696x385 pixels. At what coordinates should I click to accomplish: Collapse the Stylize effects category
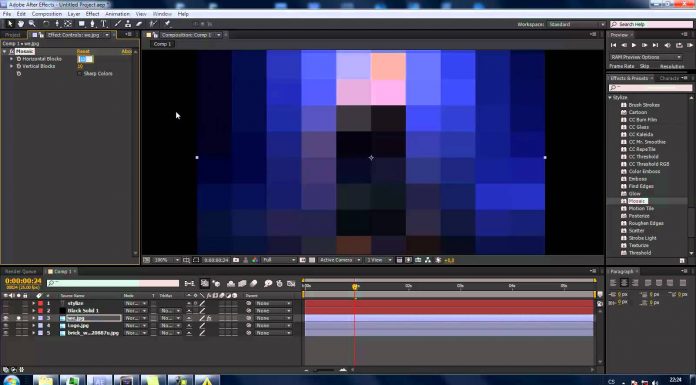610,98
